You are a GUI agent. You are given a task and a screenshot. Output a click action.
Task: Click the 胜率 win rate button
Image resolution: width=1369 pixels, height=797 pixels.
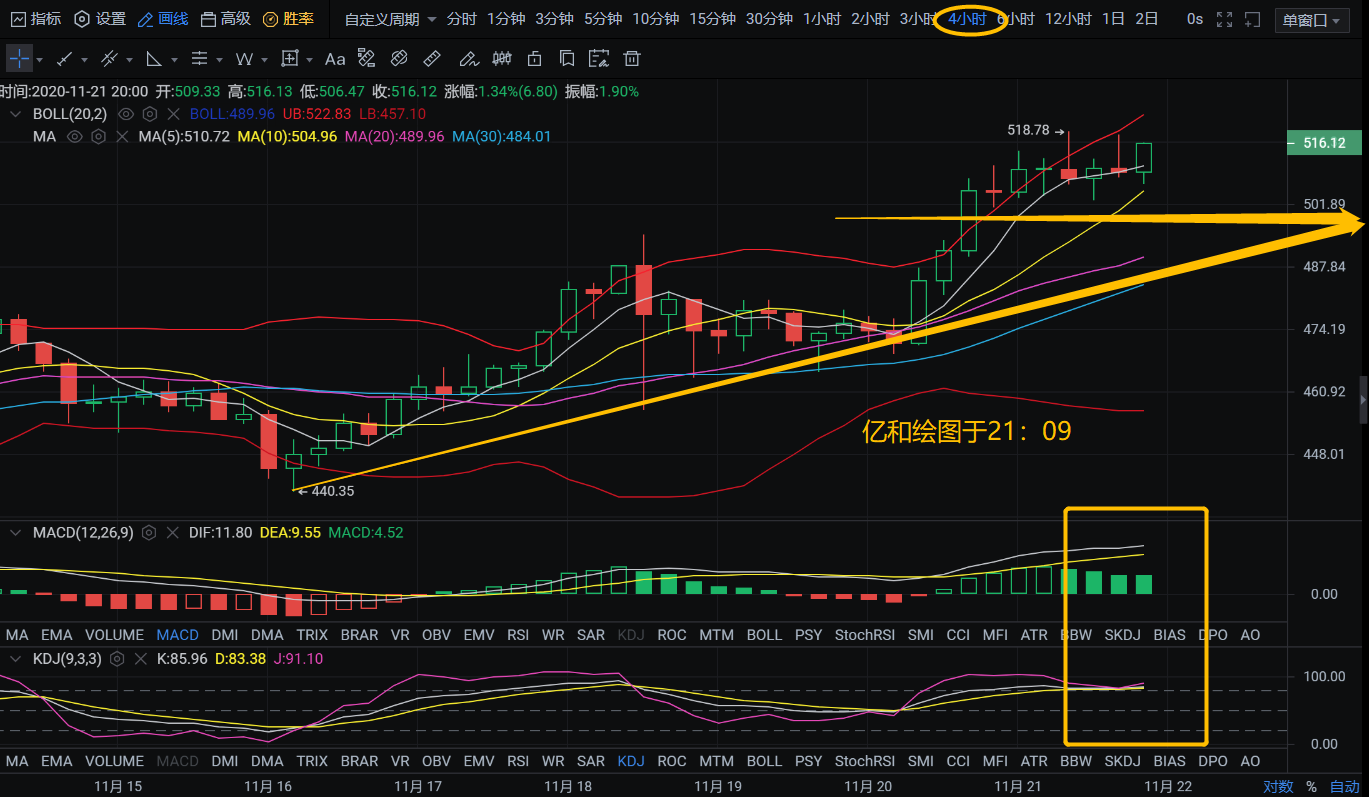(288, 19)
